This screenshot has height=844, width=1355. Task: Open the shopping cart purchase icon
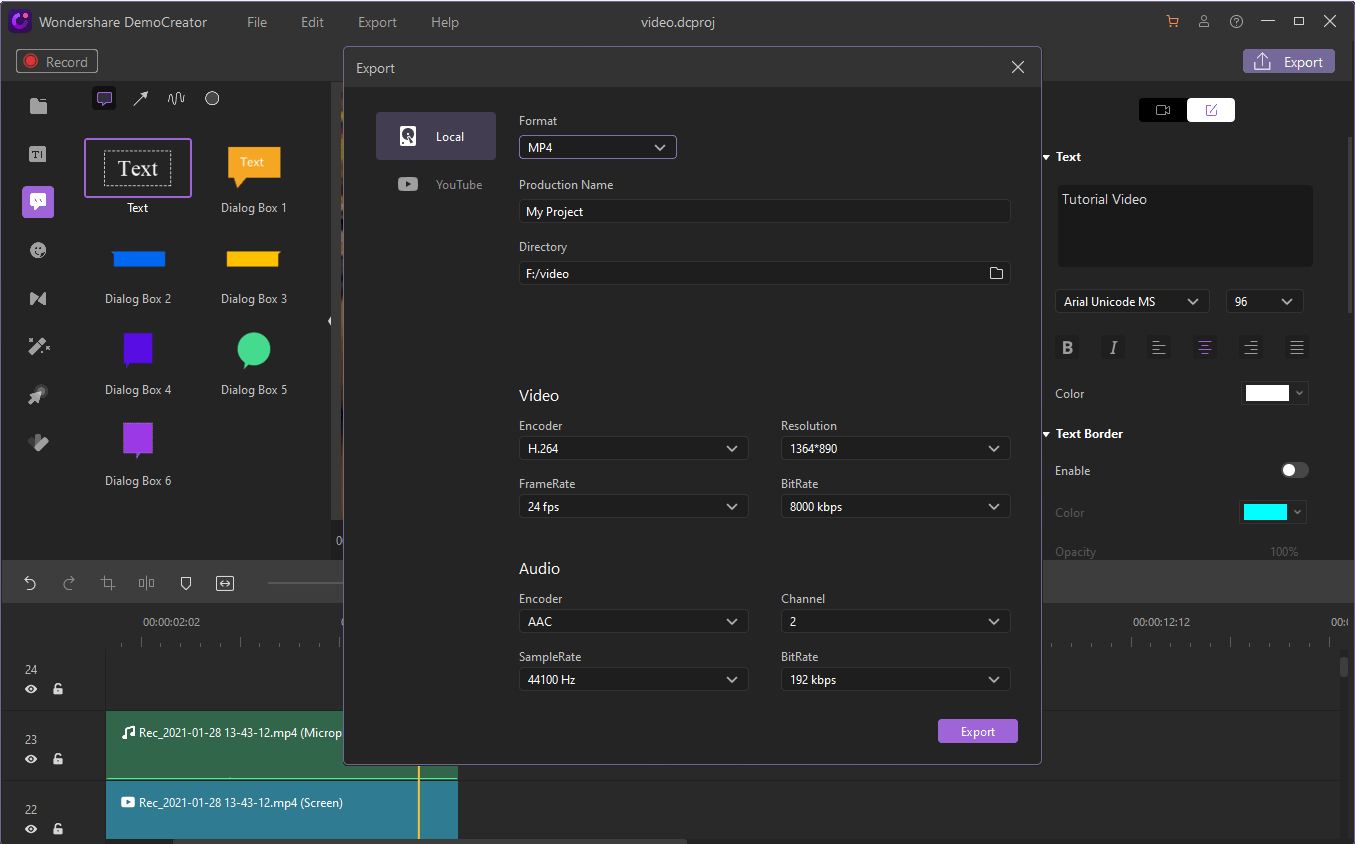(x=1173, y=21)
